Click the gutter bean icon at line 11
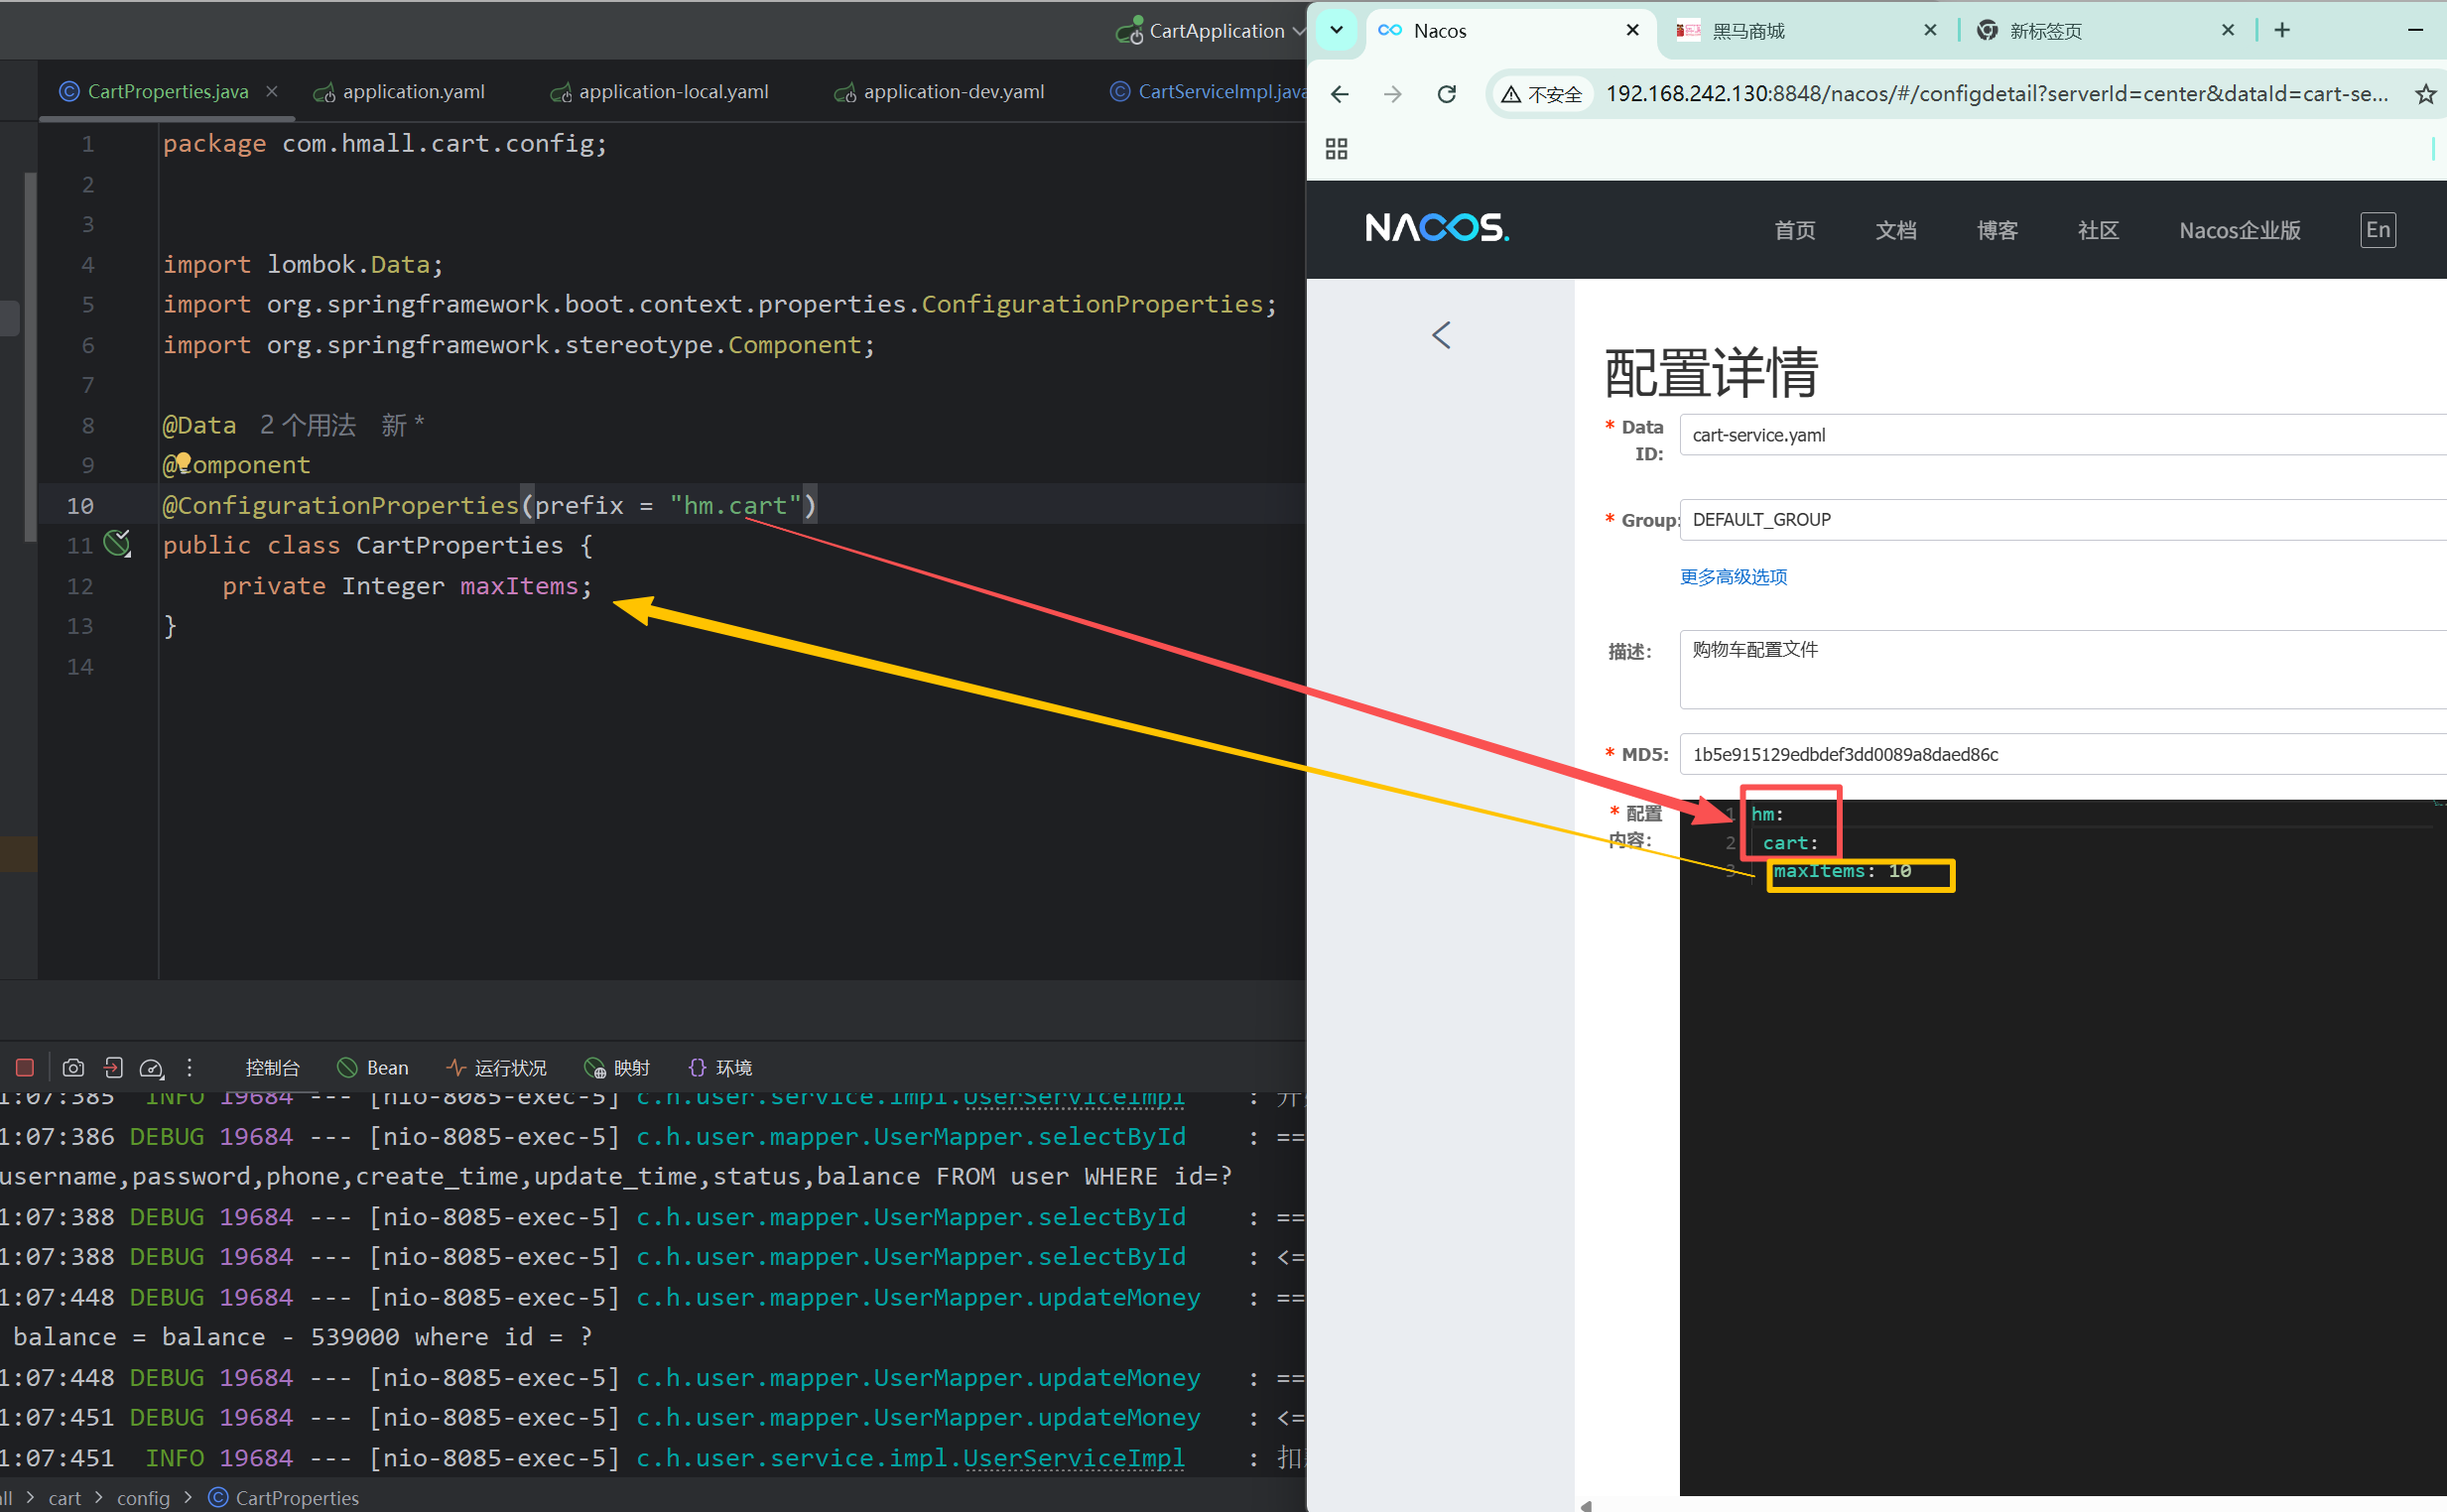Image resolution: width=2447 pixels, height=1512 pixels. 117,543
